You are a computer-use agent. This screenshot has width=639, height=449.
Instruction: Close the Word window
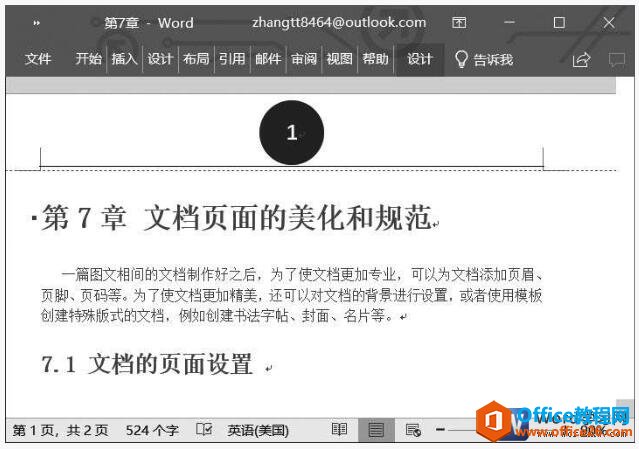click(x=609, y=22)
